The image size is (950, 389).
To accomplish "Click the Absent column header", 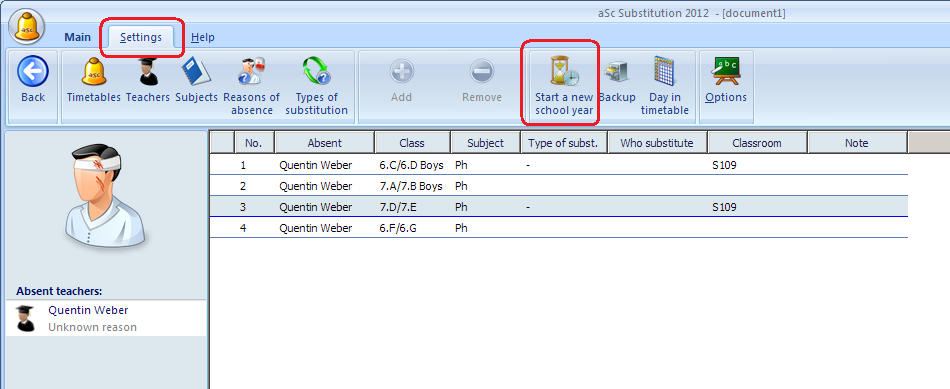I will point(324,143).
